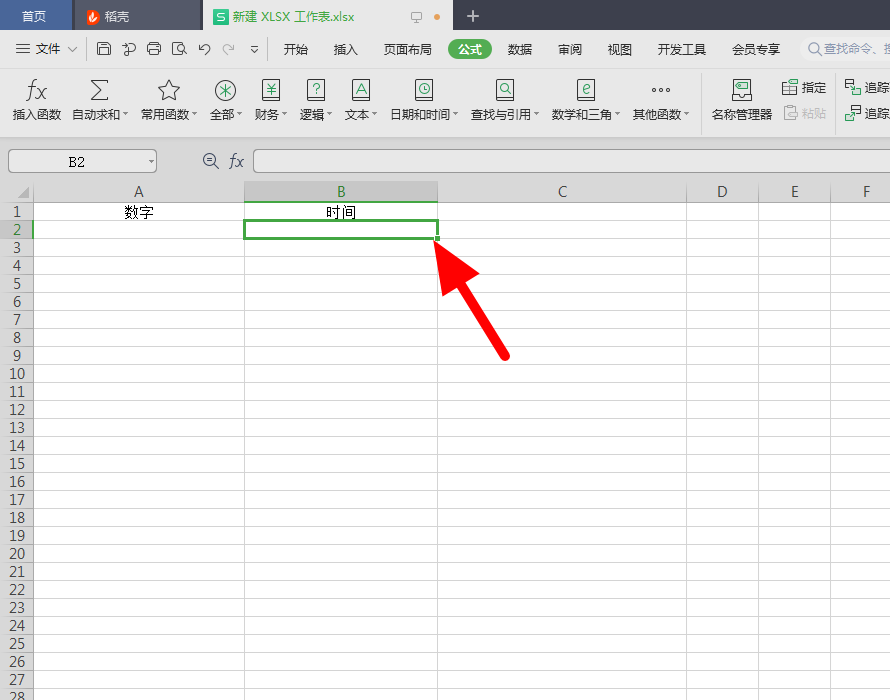
Task: Click the Trace Dependents icon
Action: click(853, 114)
